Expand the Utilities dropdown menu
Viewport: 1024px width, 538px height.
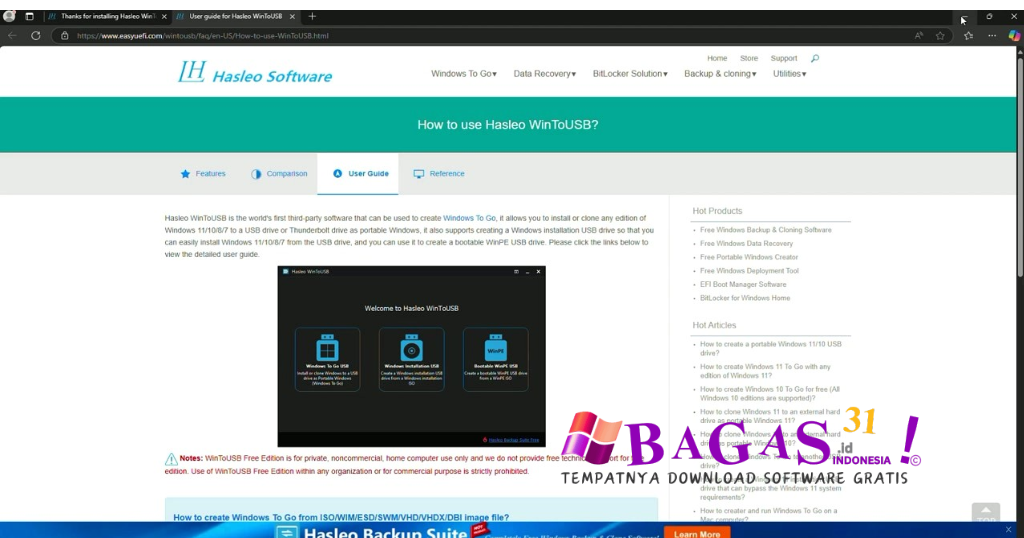point(790,74)
